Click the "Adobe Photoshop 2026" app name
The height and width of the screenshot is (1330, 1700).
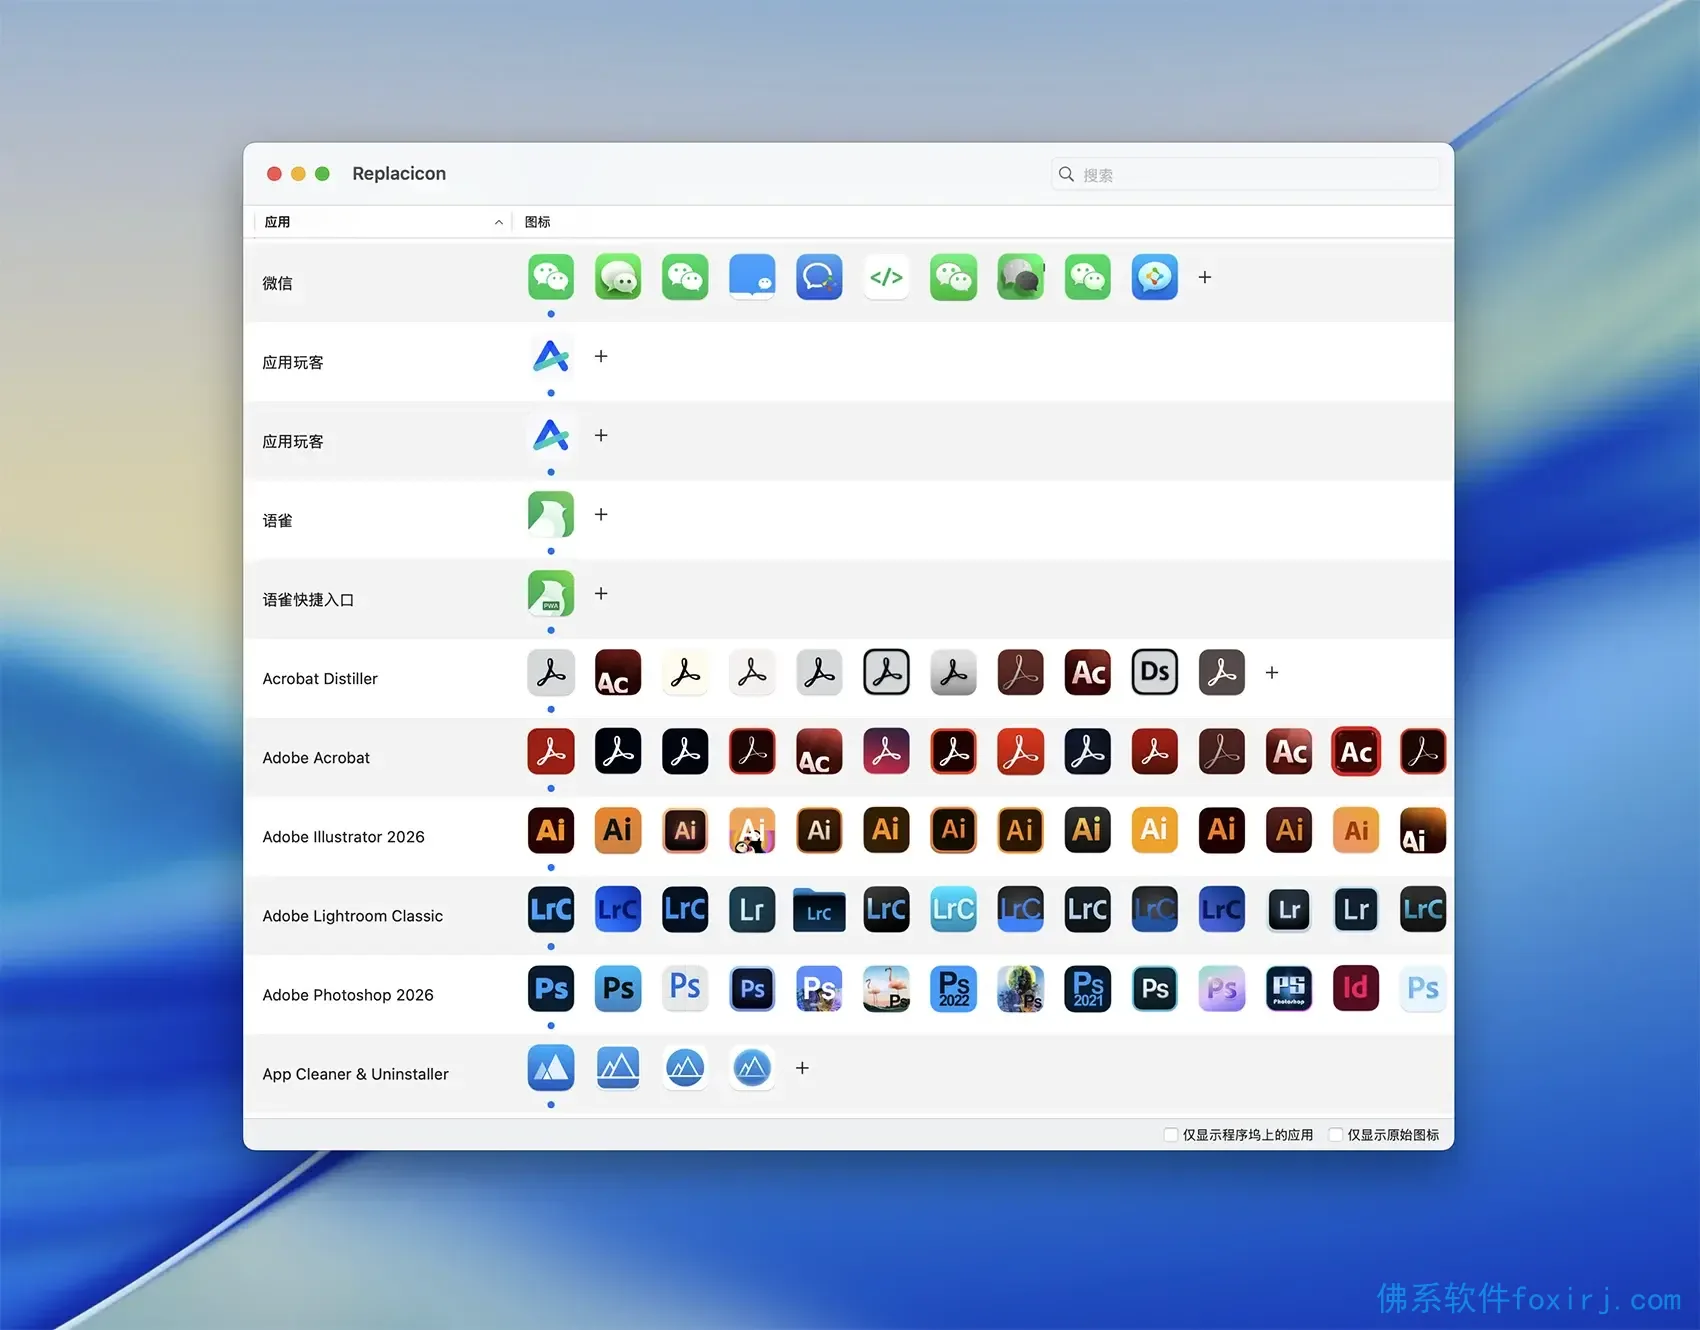348,994
